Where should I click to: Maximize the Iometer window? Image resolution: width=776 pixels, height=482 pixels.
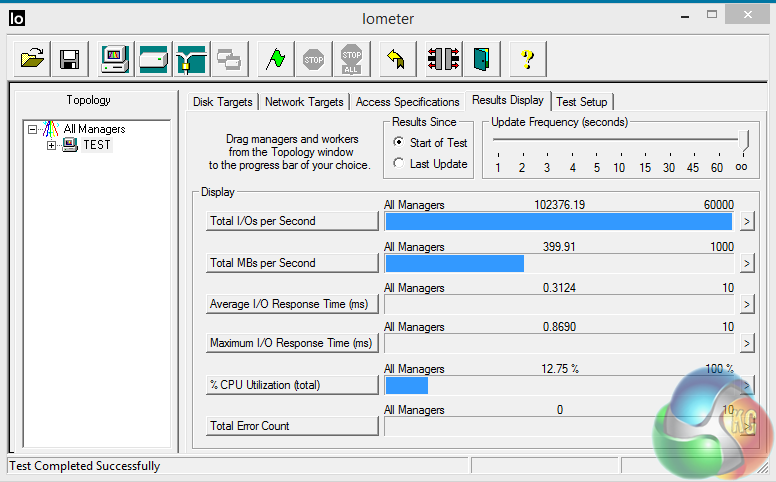[x=712, y=15]
